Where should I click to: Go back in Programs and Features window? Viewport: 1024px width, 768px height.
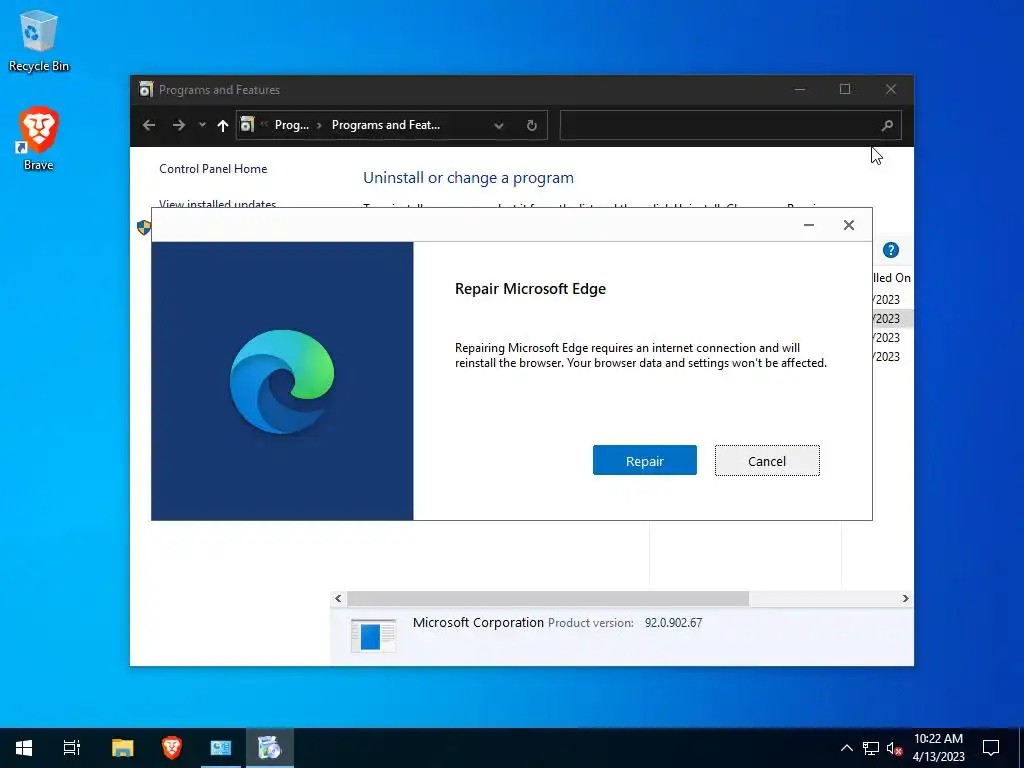[x=149, y=125]
